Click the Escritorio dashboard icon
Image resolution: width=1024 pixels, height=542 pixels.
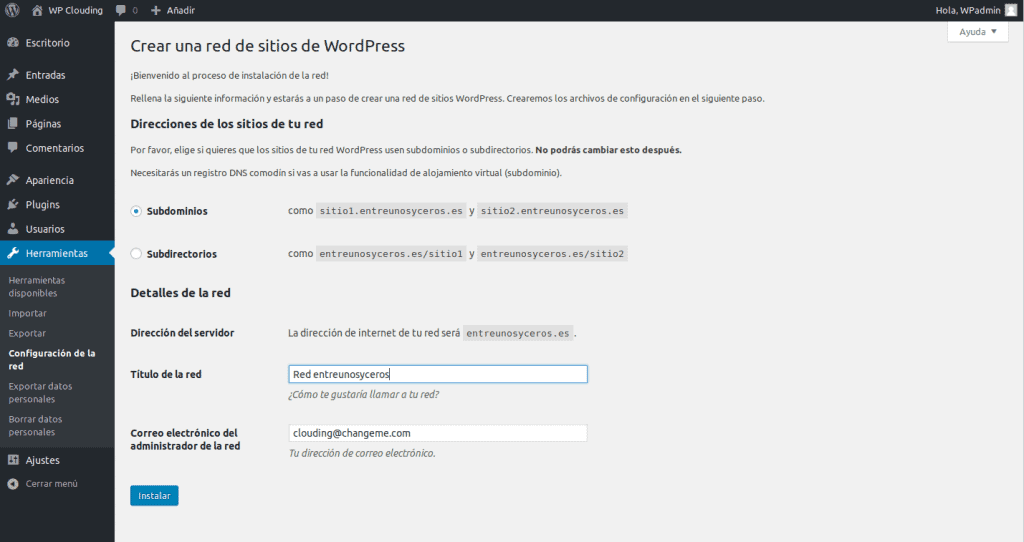point(12,42)
